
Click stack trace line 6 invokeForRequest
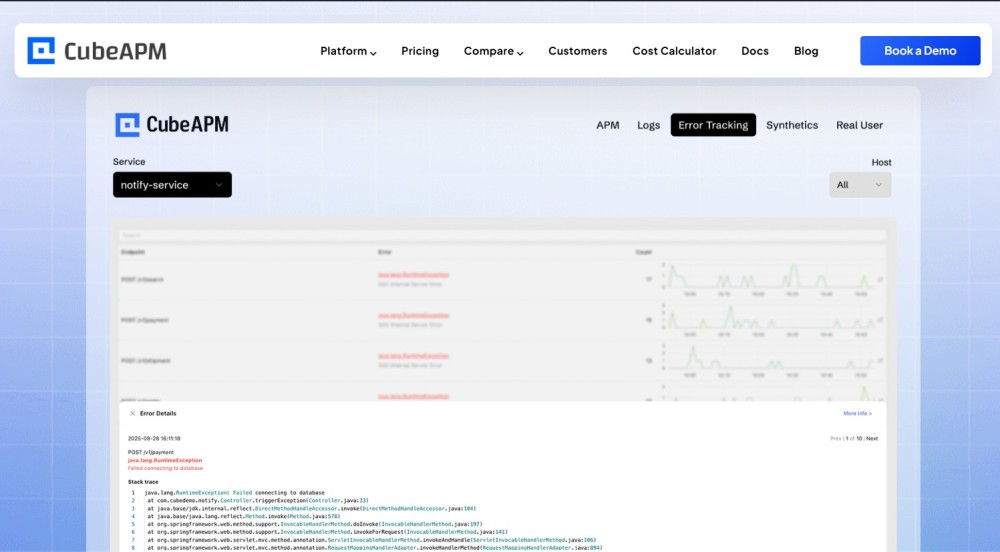tap(327, 532)
